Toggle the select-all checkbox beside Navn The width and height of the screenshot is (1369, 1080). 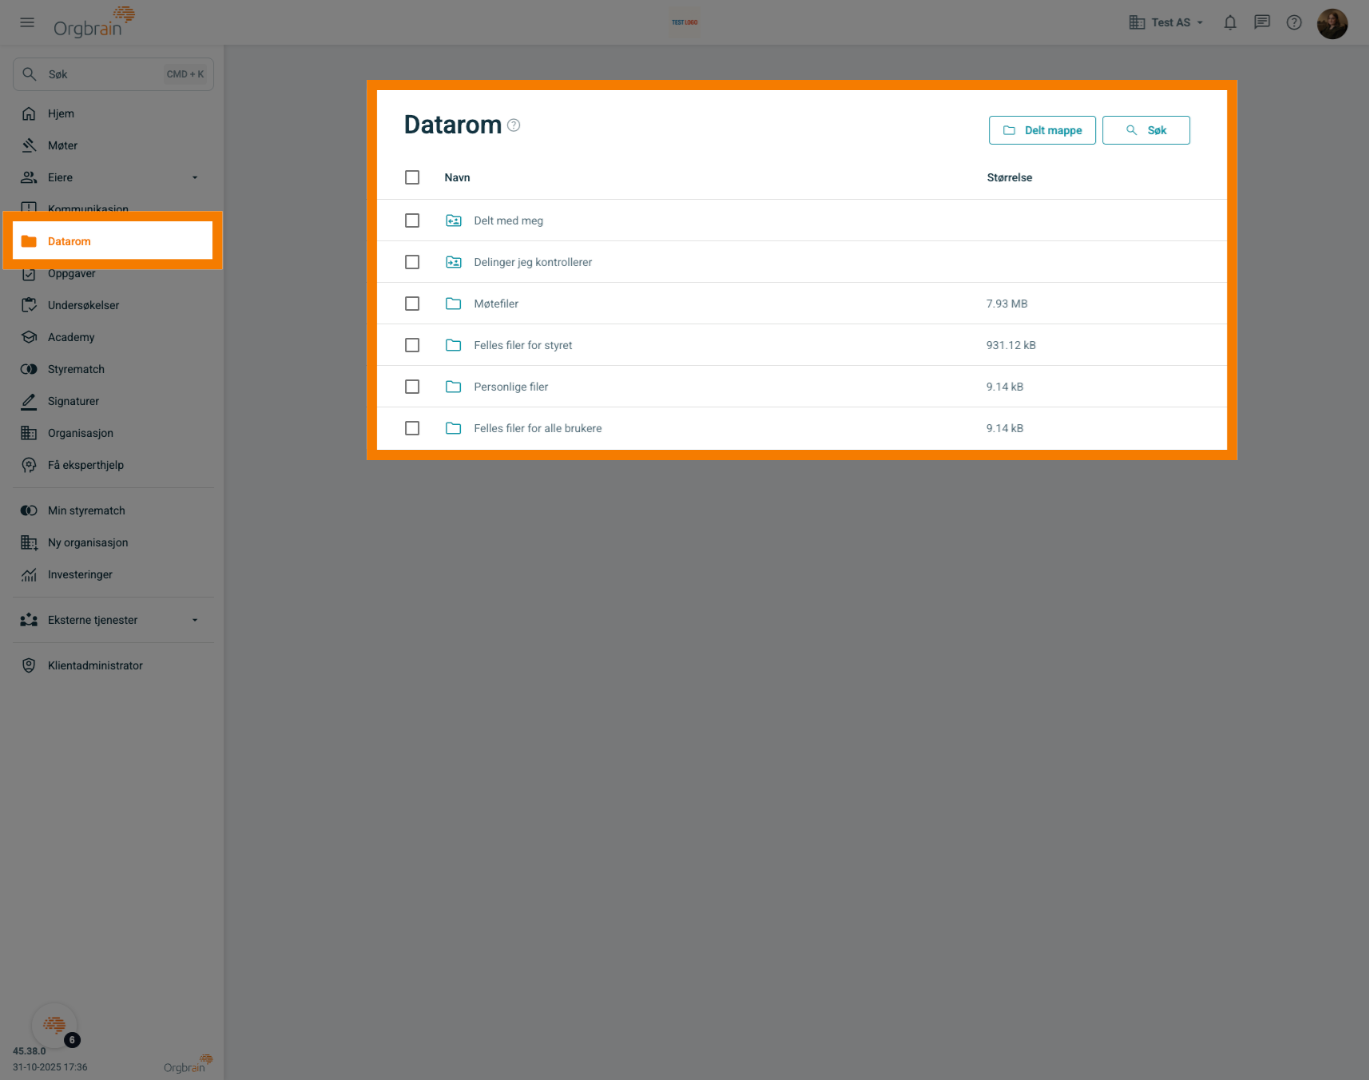[412, 177]
